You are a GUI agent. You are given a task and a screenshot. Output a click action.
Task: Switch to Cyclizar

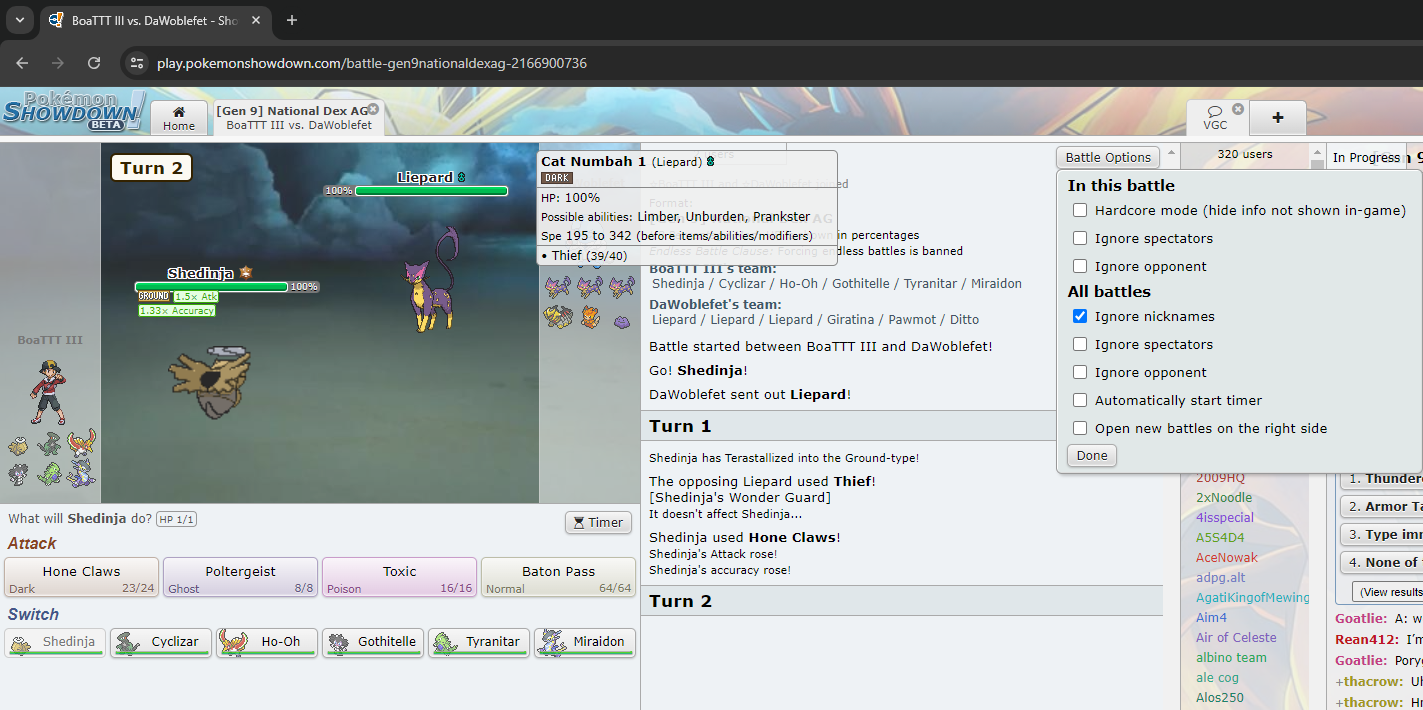point(160,642)
